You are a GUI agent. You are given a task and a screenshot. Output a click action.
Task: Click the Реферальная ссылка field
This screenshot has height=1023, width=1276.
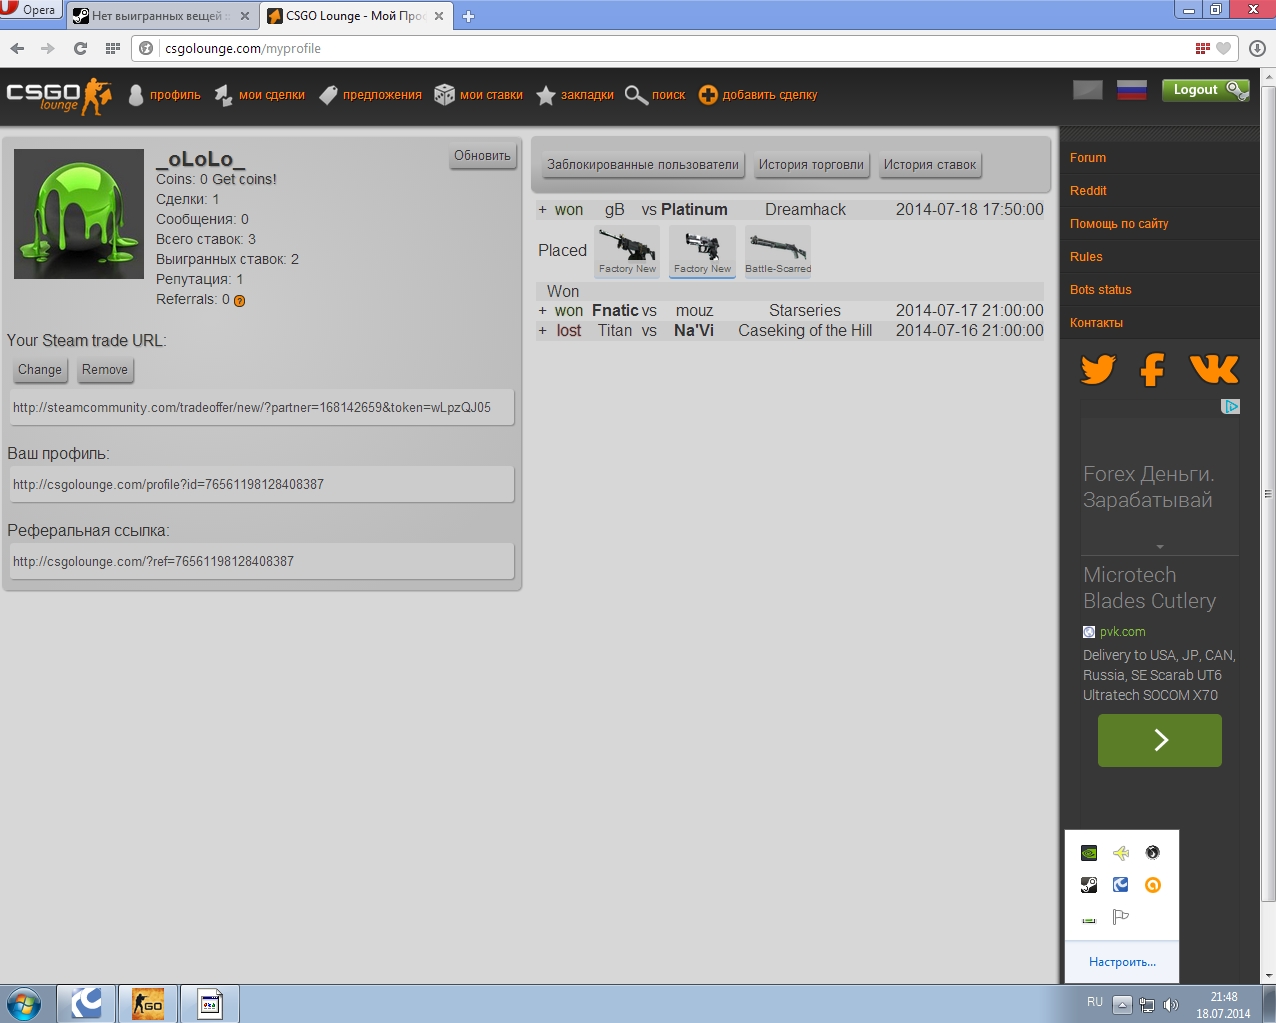point(262,562)
